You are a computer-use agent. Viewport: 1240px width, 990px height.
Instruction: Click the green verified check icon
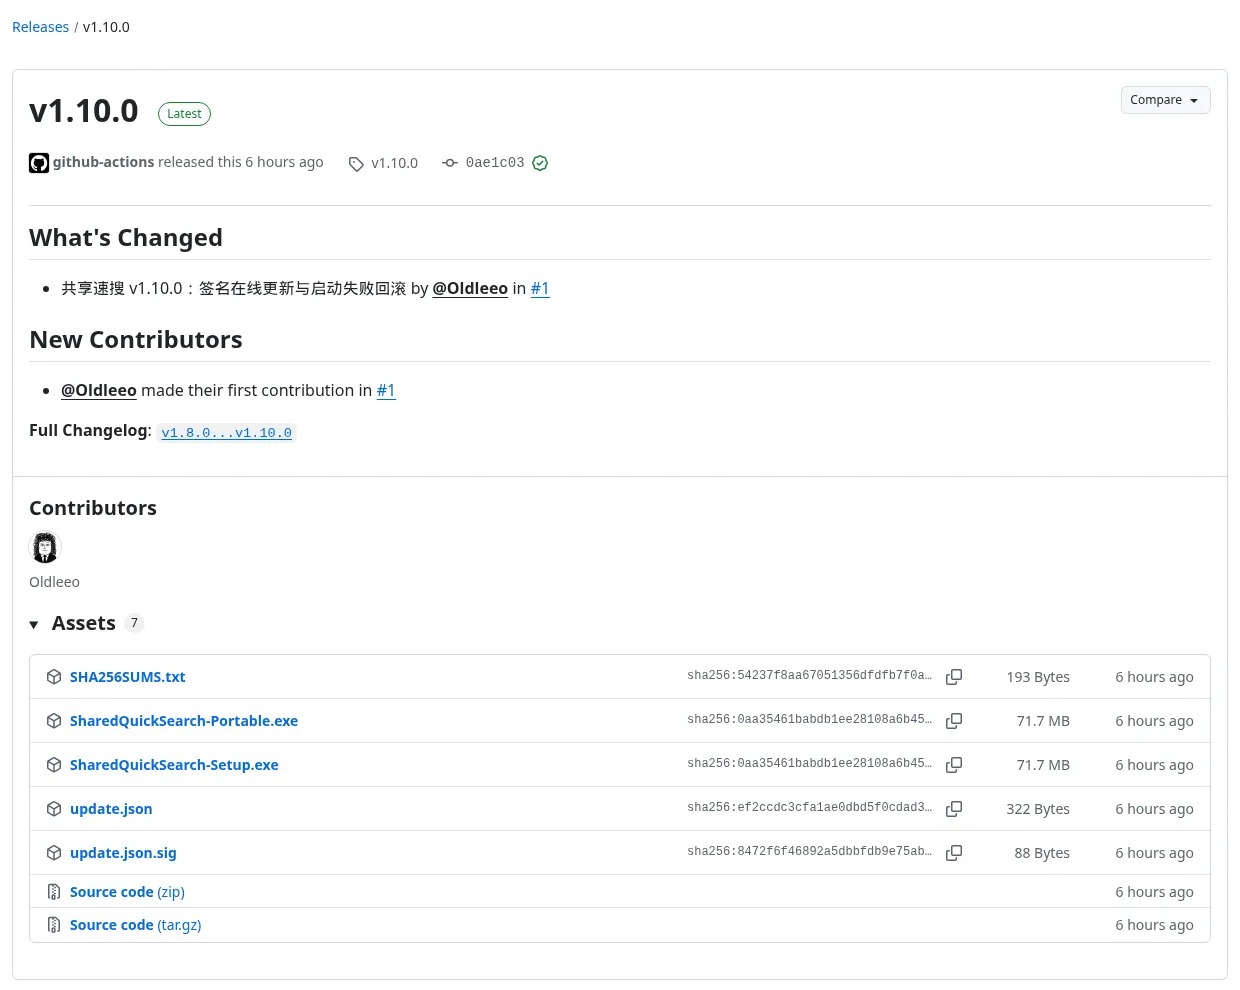click(x=540, y=163)
